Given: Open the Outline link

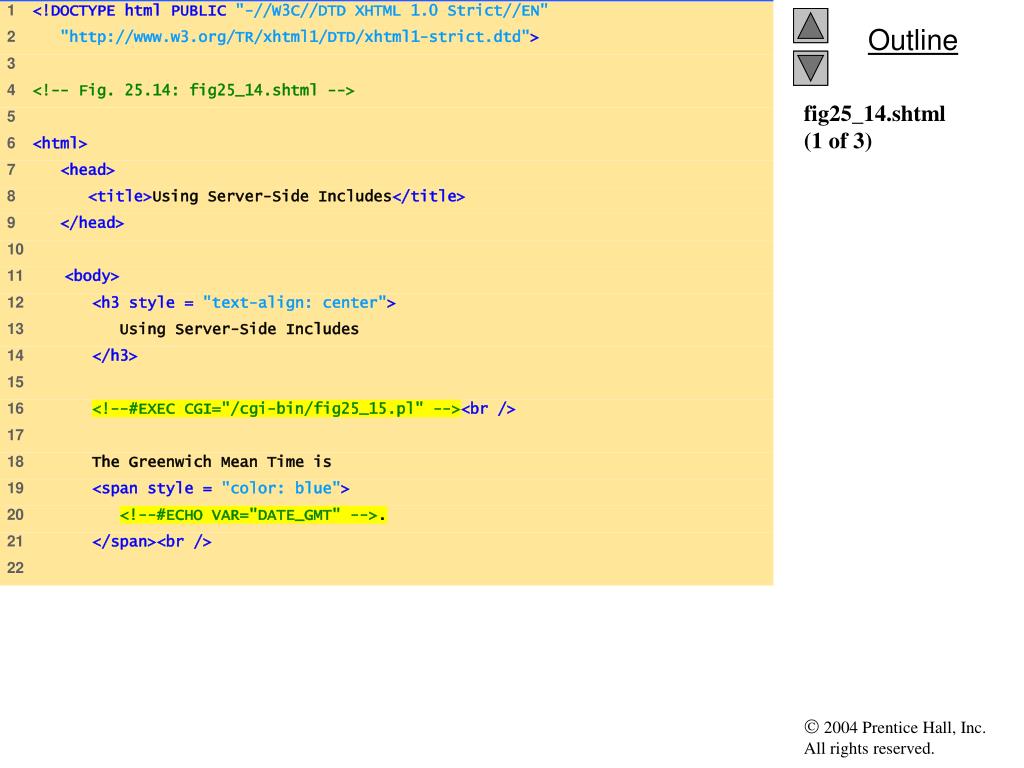Looking at the screenshot, I should point(912,40).
